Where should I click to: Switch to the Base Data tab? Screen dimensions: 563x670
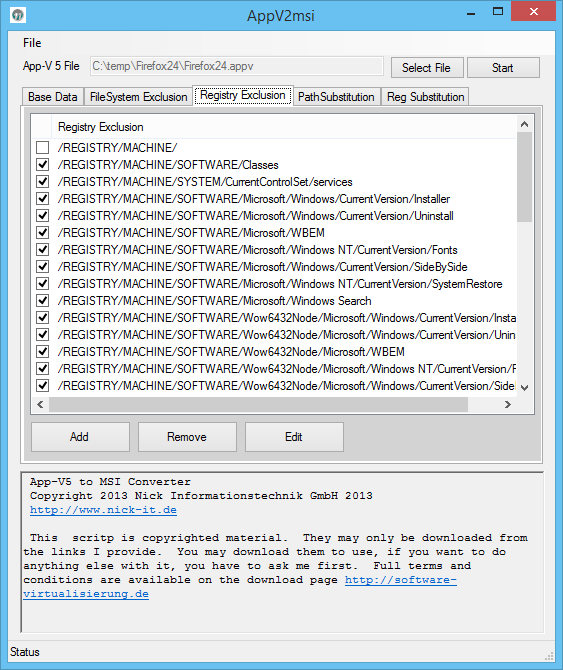pyautogui.click(x=53, y=97)
